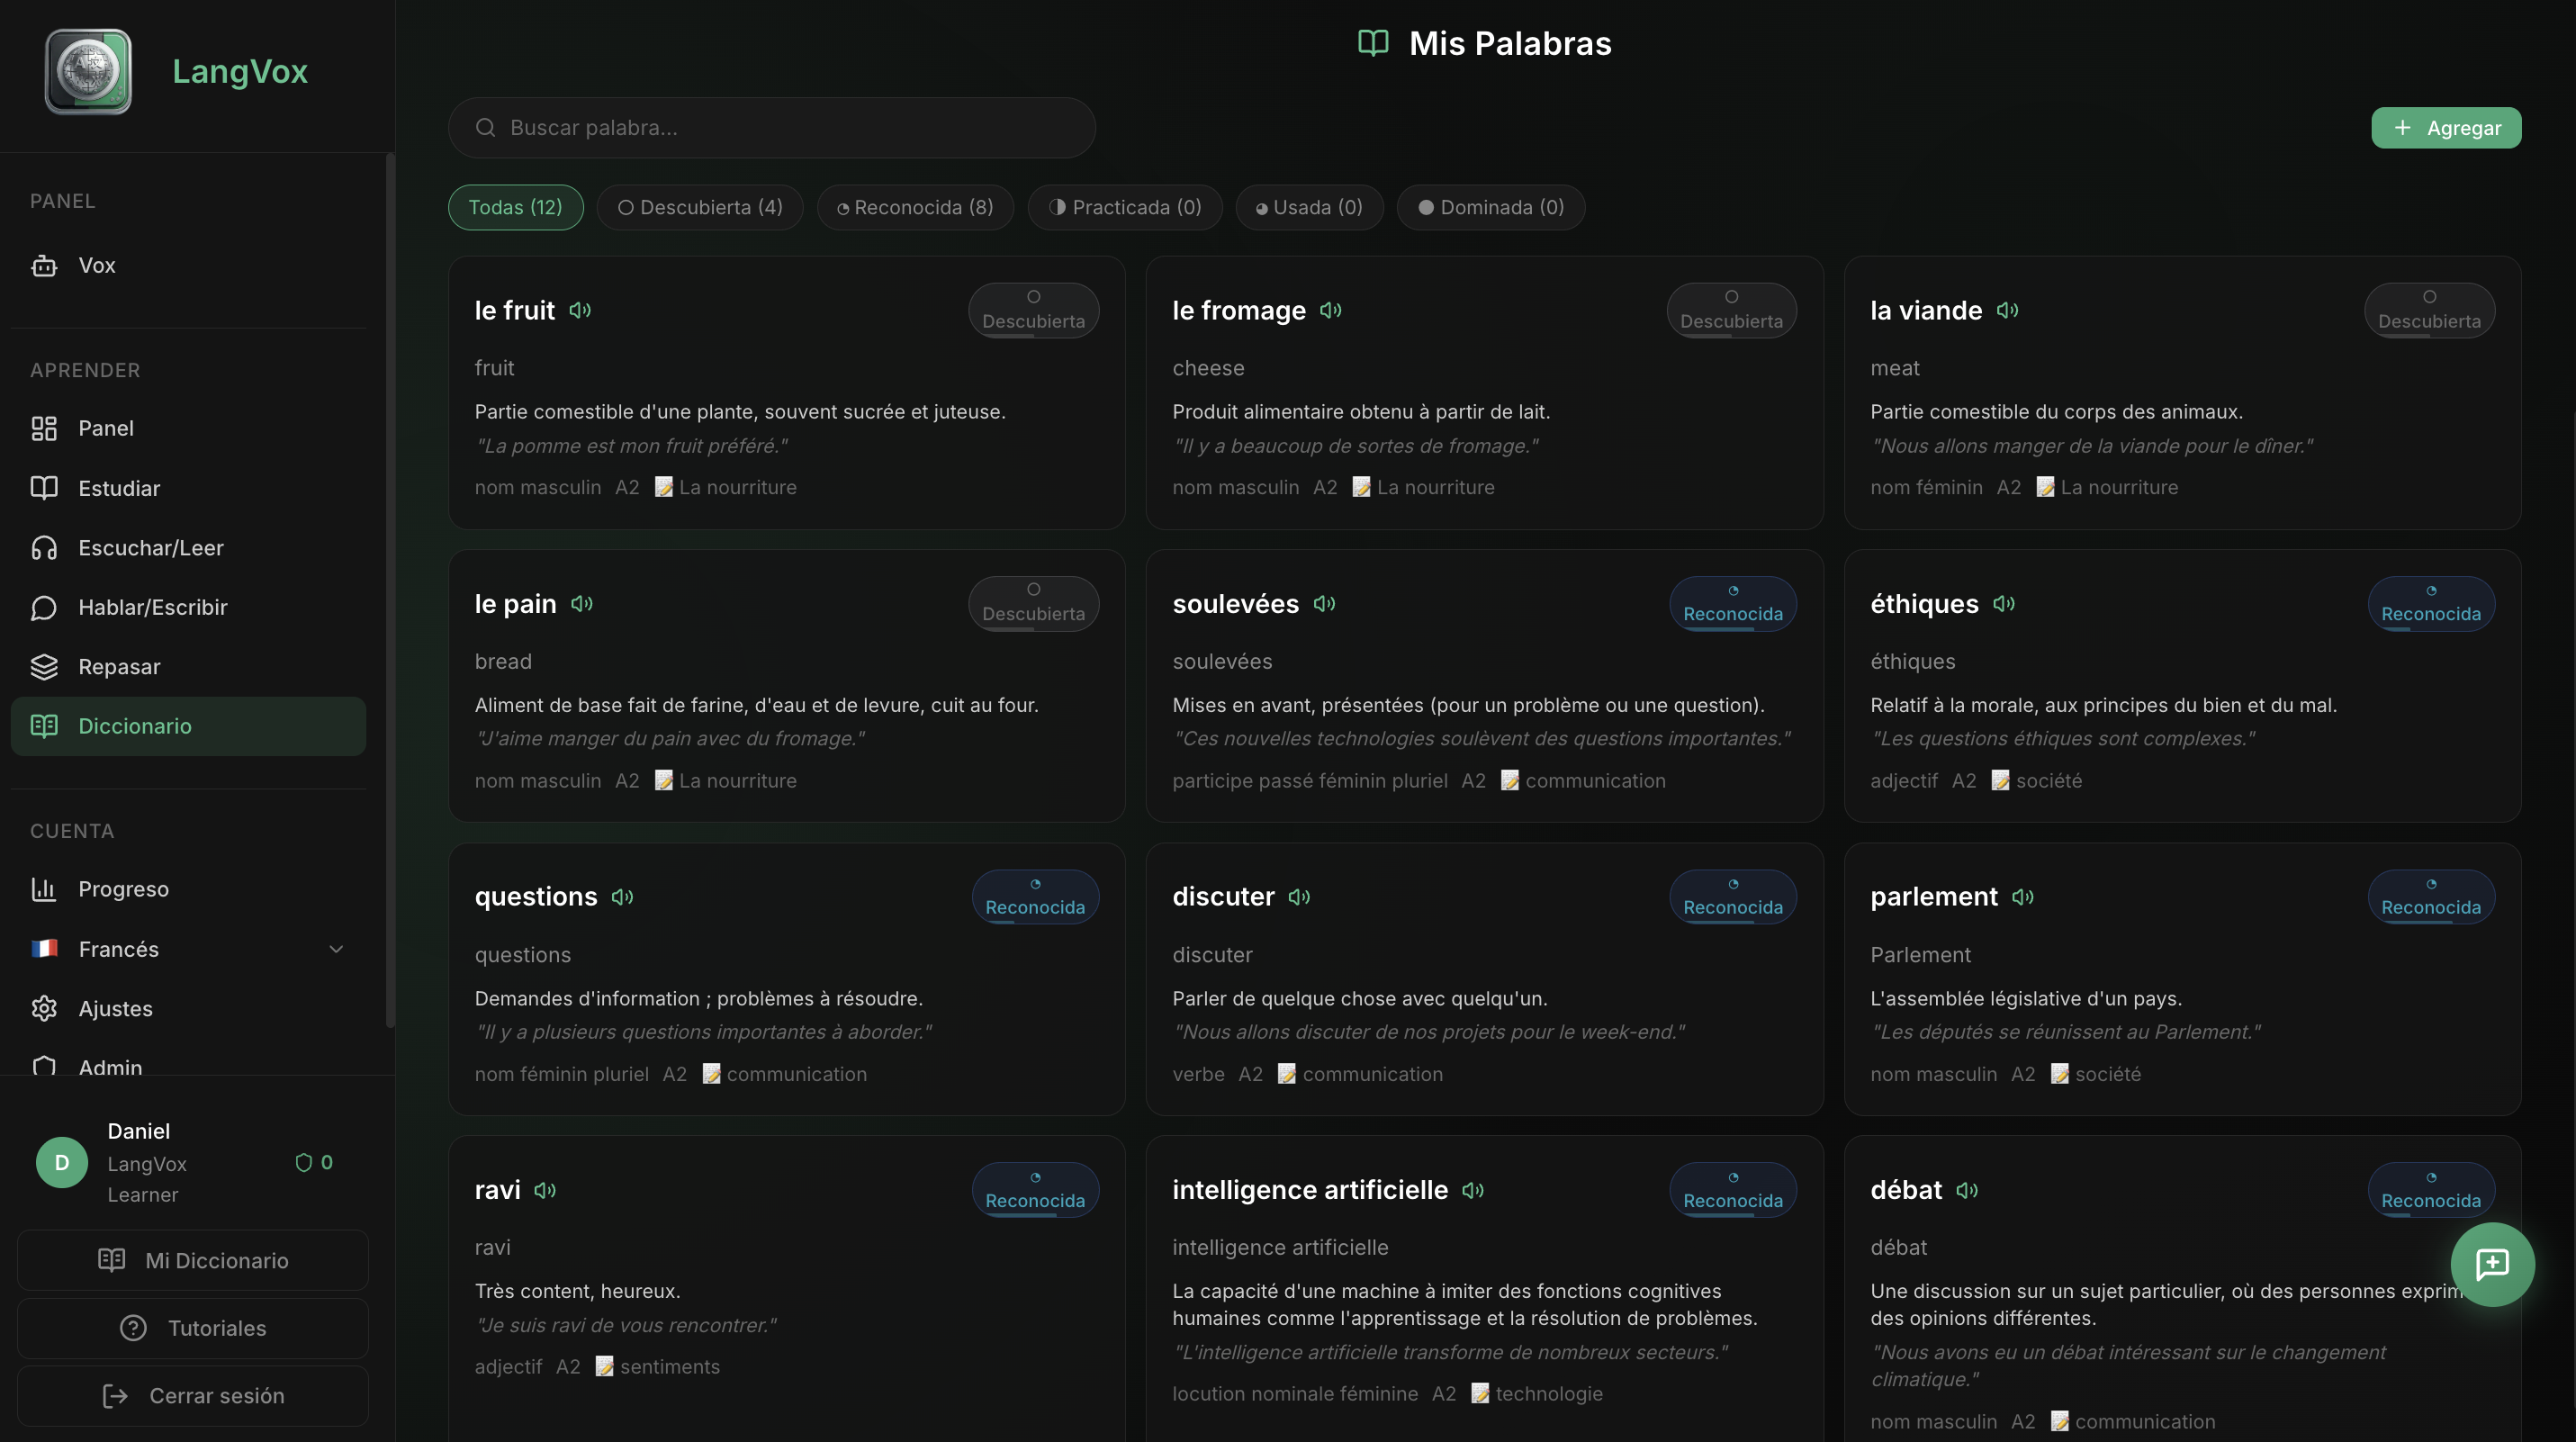Viewport: 2576px width, 1442px height.
Task: Play pronunciation of ravi
Action: (545, 1190)
